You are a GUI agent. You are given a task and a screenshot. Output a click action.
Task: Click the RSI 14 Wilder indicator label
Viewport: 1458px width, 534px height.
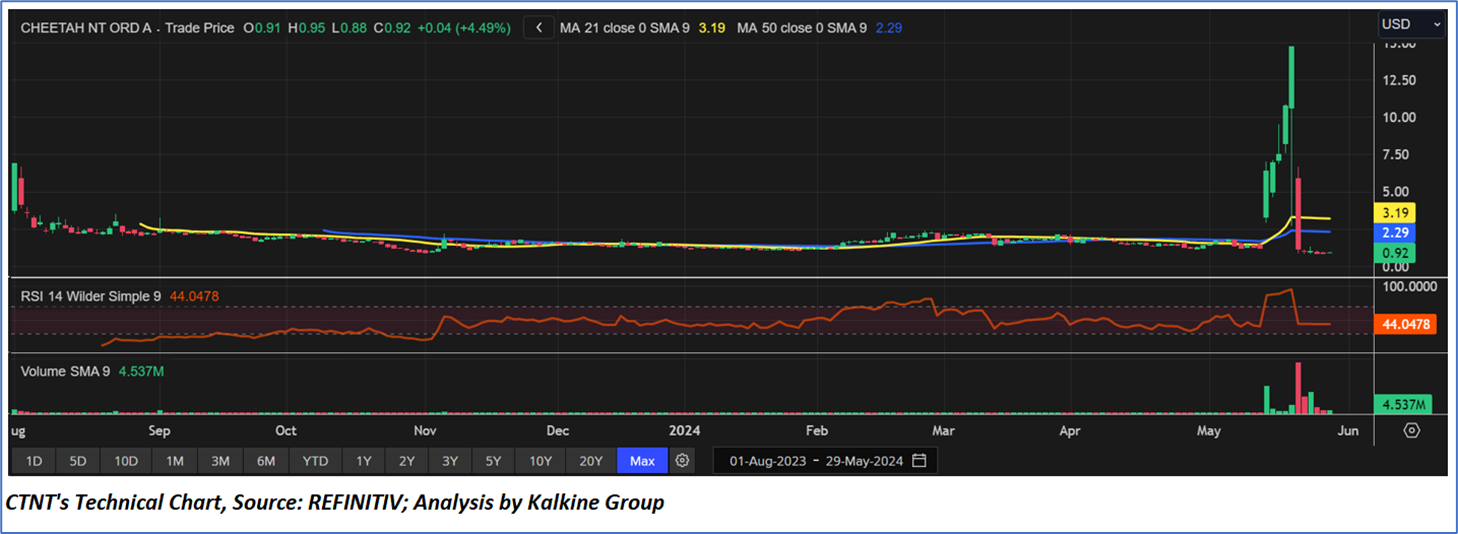coord(92,296)
